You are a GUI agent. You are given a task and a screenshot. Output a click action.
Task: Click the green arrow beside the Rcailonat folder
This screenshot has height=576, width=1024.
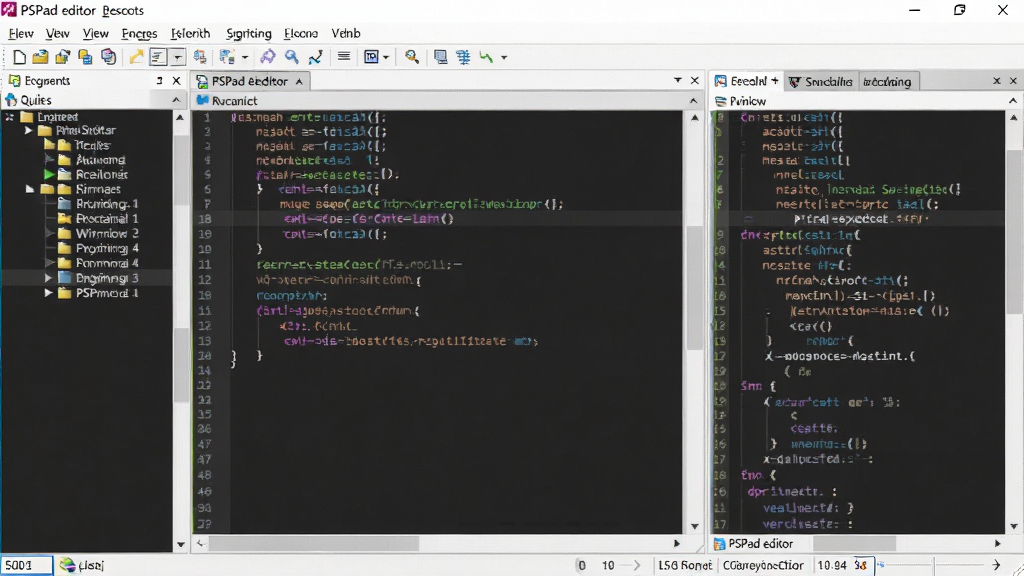pos(49,174)
